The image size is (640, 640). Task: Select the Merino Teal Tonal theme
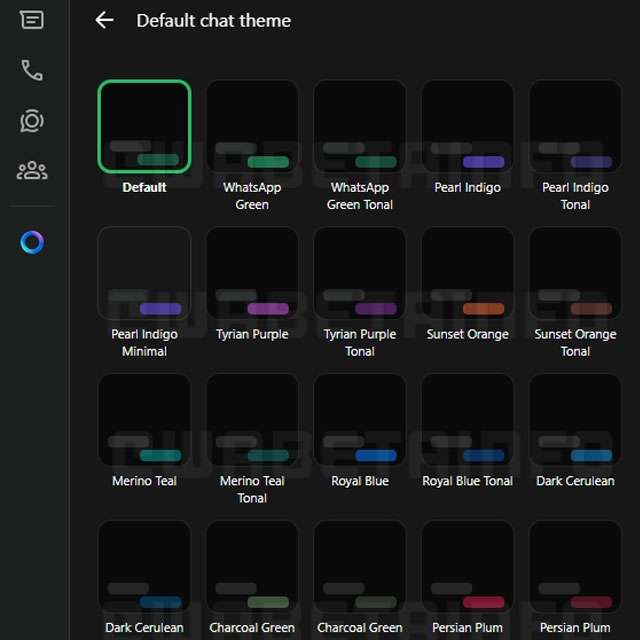tap(252, 420)
